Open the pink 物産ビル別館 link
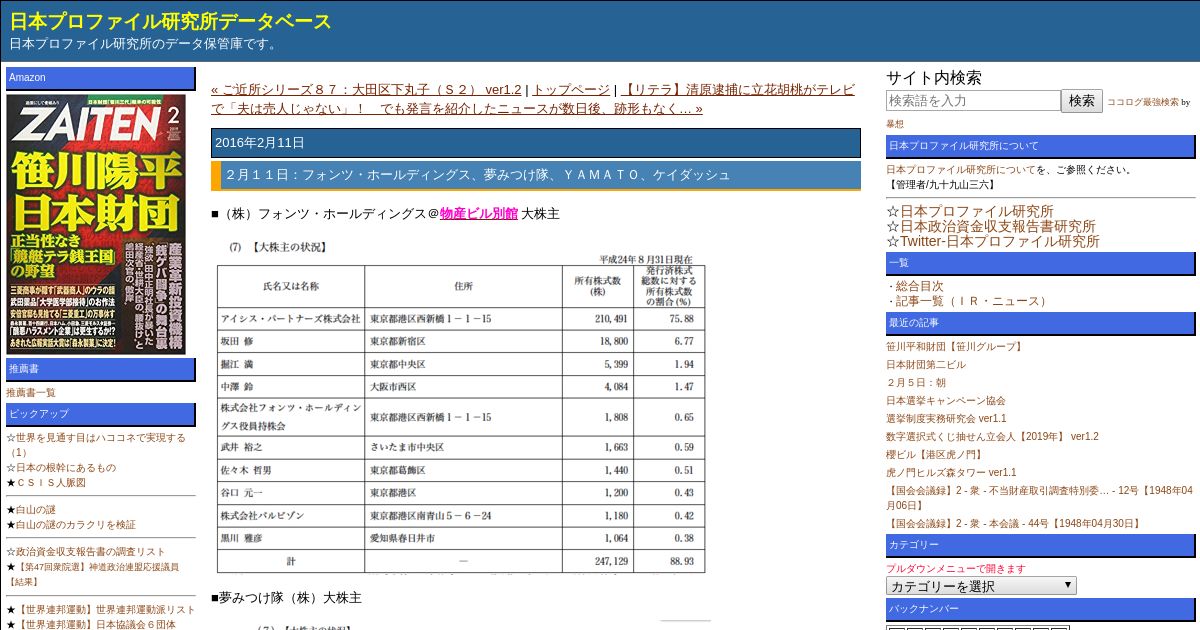 pos(479,213)
